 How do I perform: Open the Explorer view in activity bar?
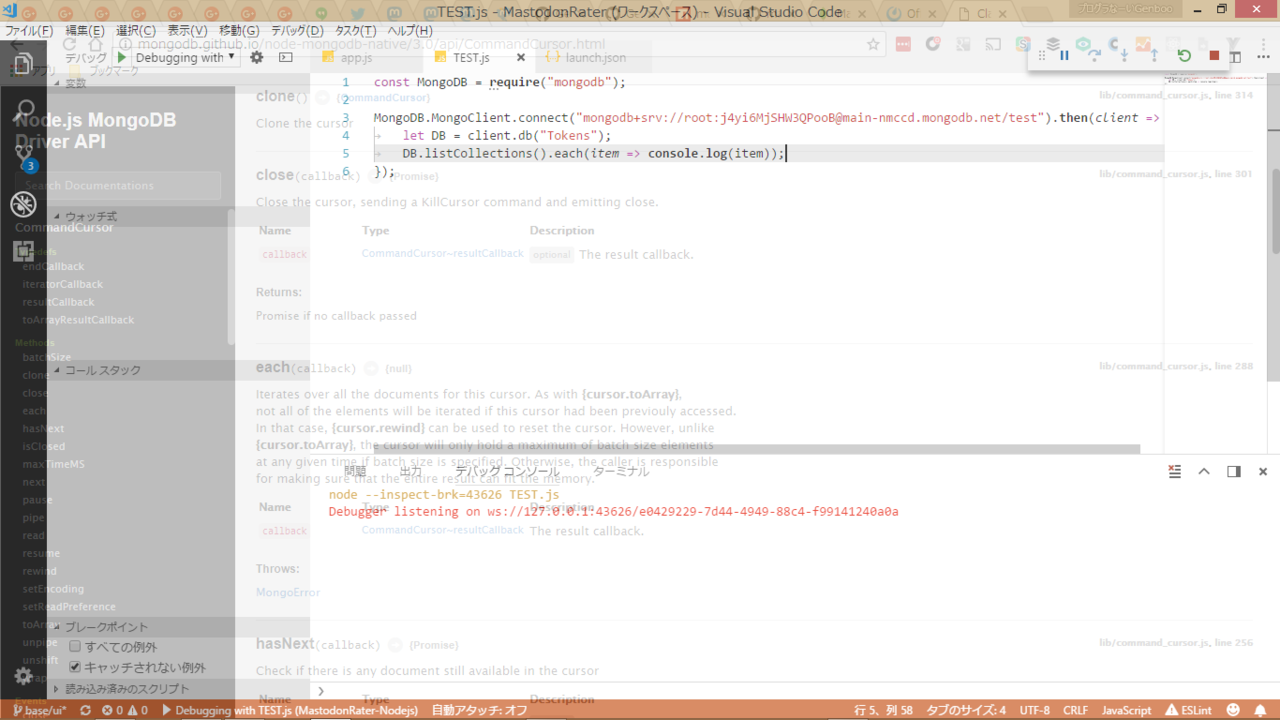(x=23, y=65)
